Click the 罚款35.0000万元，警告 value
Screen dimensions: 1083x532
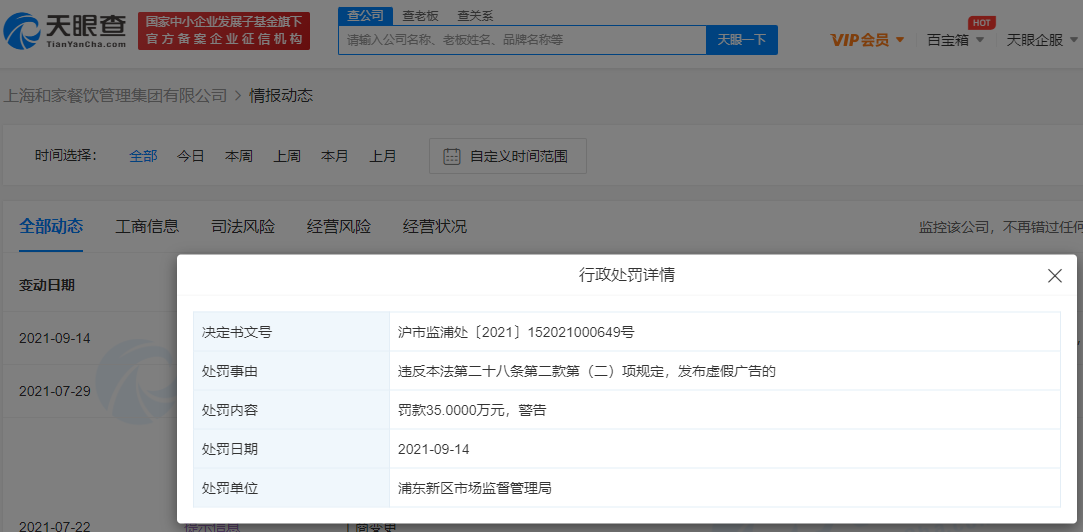click(x=472, y=410)
